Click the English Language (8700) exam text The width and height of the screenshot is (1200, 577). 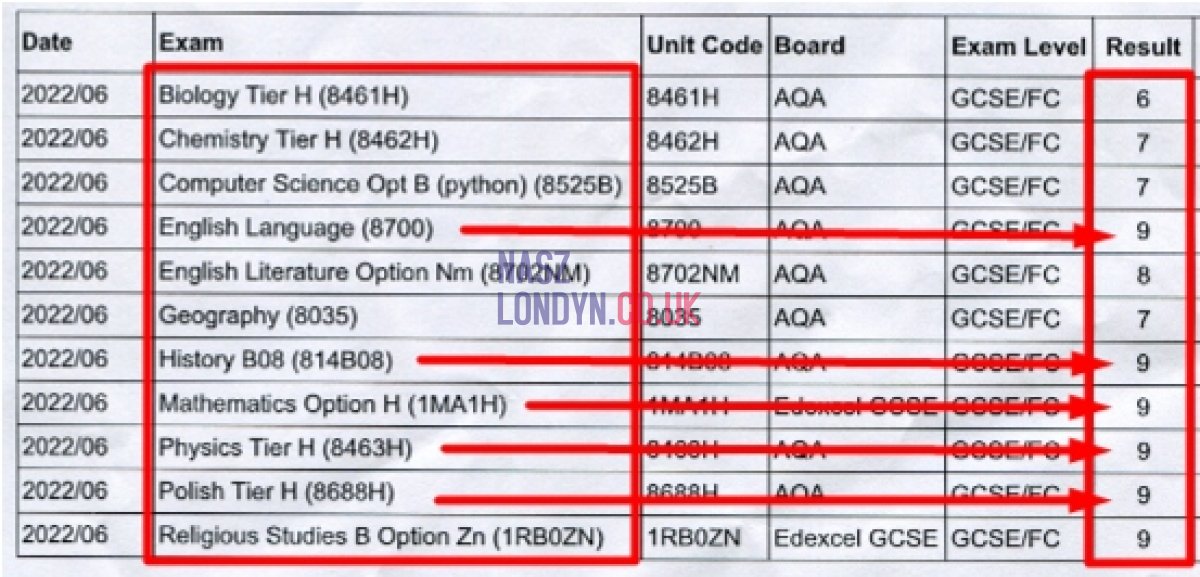click(x=296, y=229)
